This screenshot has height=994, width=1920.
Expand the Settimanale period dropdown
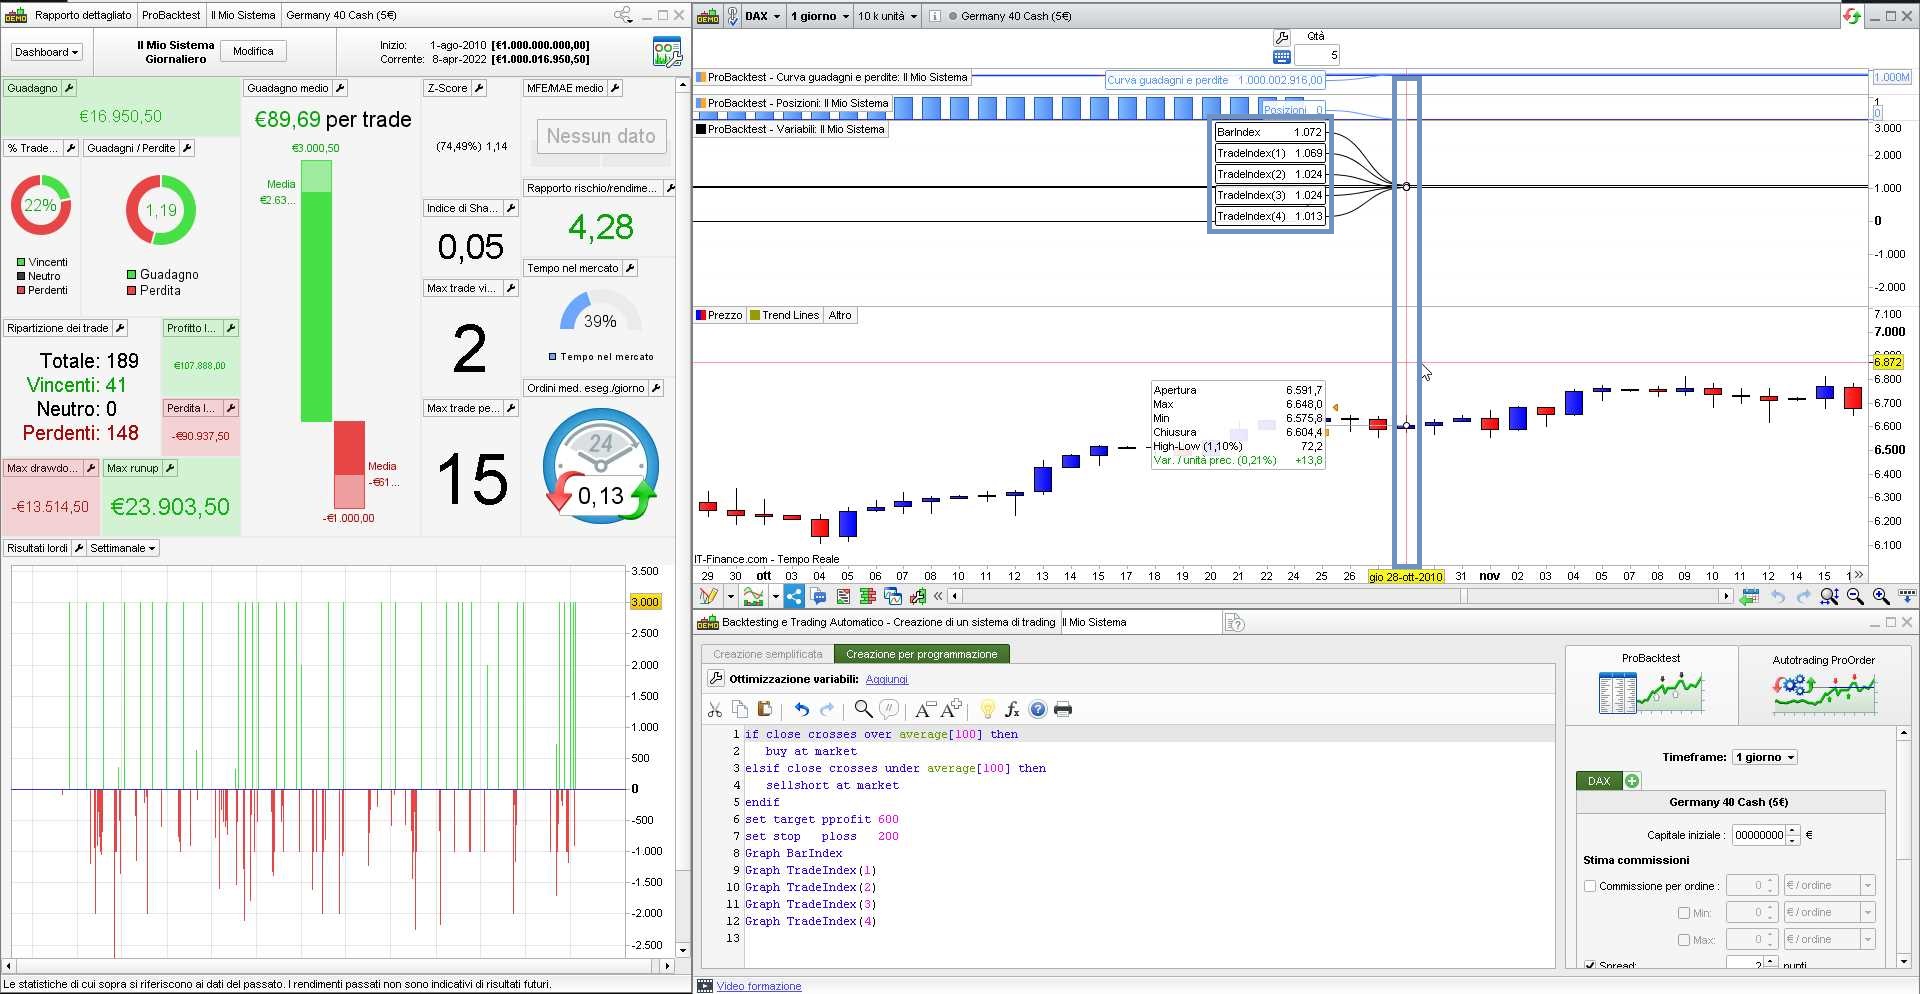pyautogui.click(x=122, y=548)
